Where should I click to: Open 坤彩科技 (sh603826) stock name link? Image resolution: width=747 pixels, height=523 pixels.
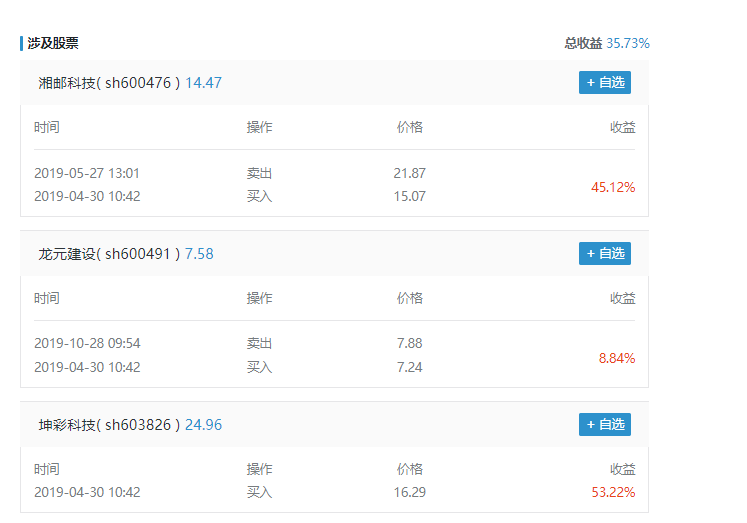[109, 425]
